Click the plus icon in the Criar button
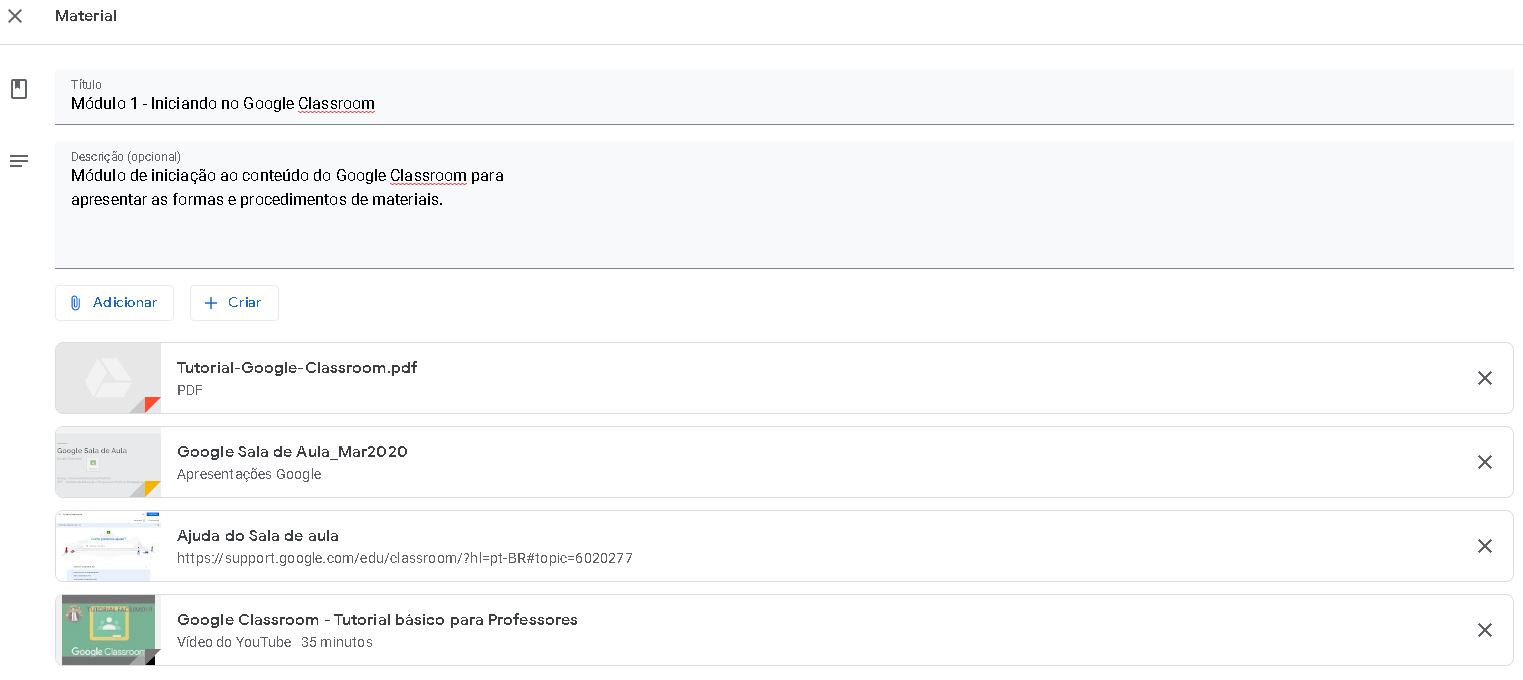The height and width of the screenshot is (680, 1523). (x=210, y=303)
